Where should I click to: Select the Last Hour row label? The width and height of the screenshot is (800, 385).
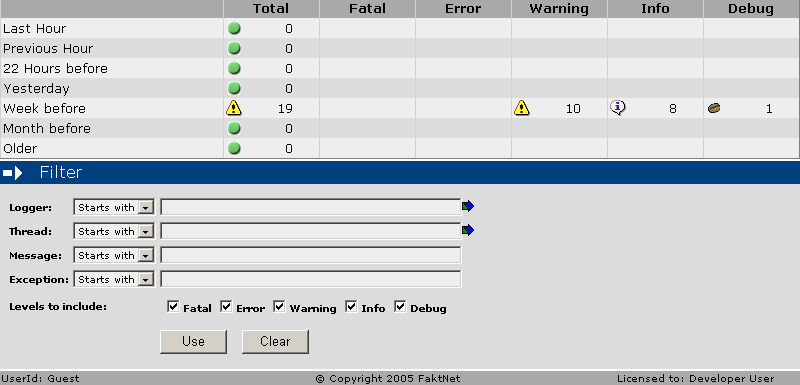coord(35,29)
